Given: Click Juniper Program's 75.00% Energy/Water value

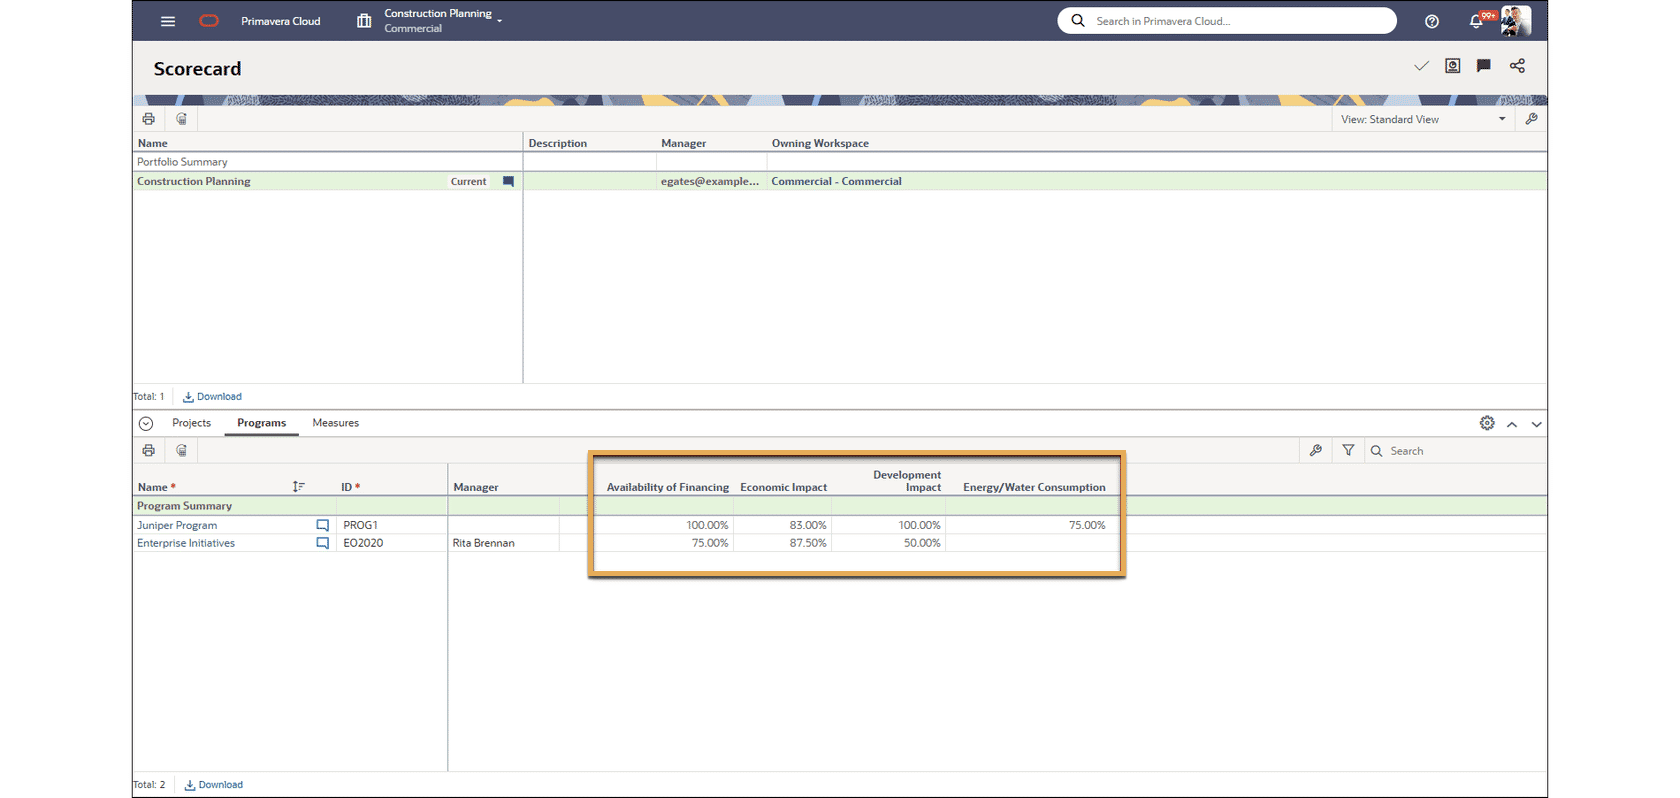Looking at the screenshot, I should coord(1087,525).
